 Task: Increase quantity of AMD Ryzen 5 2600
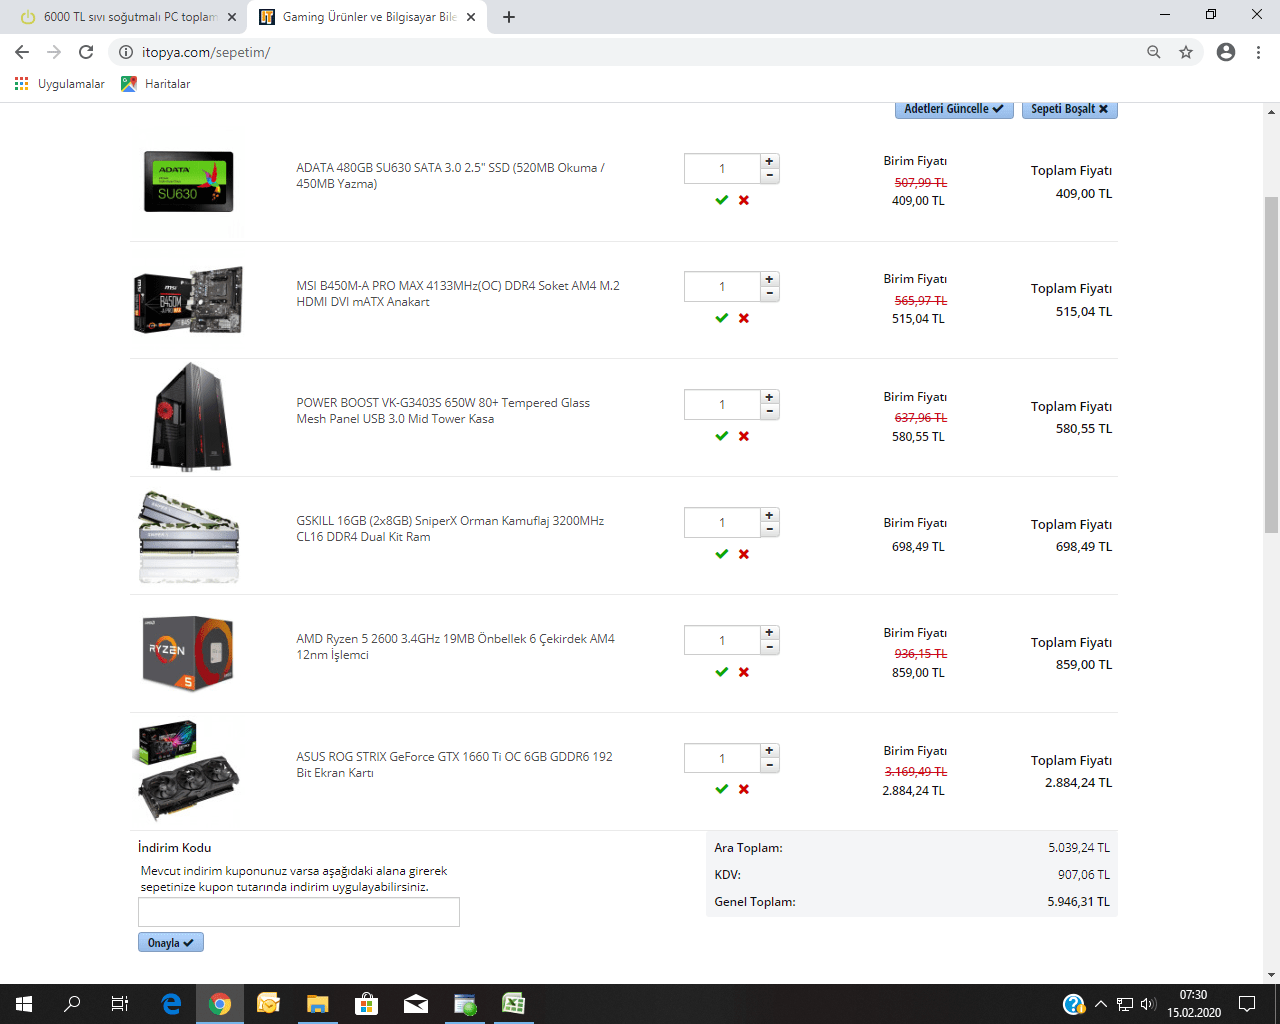coord(769,633)
